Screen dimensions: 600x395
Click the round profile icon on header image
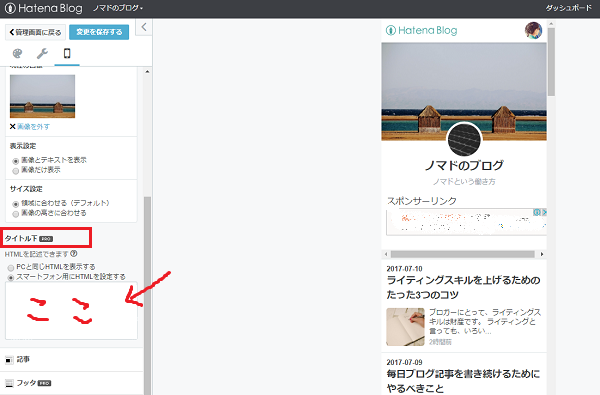tap(464, 139)
